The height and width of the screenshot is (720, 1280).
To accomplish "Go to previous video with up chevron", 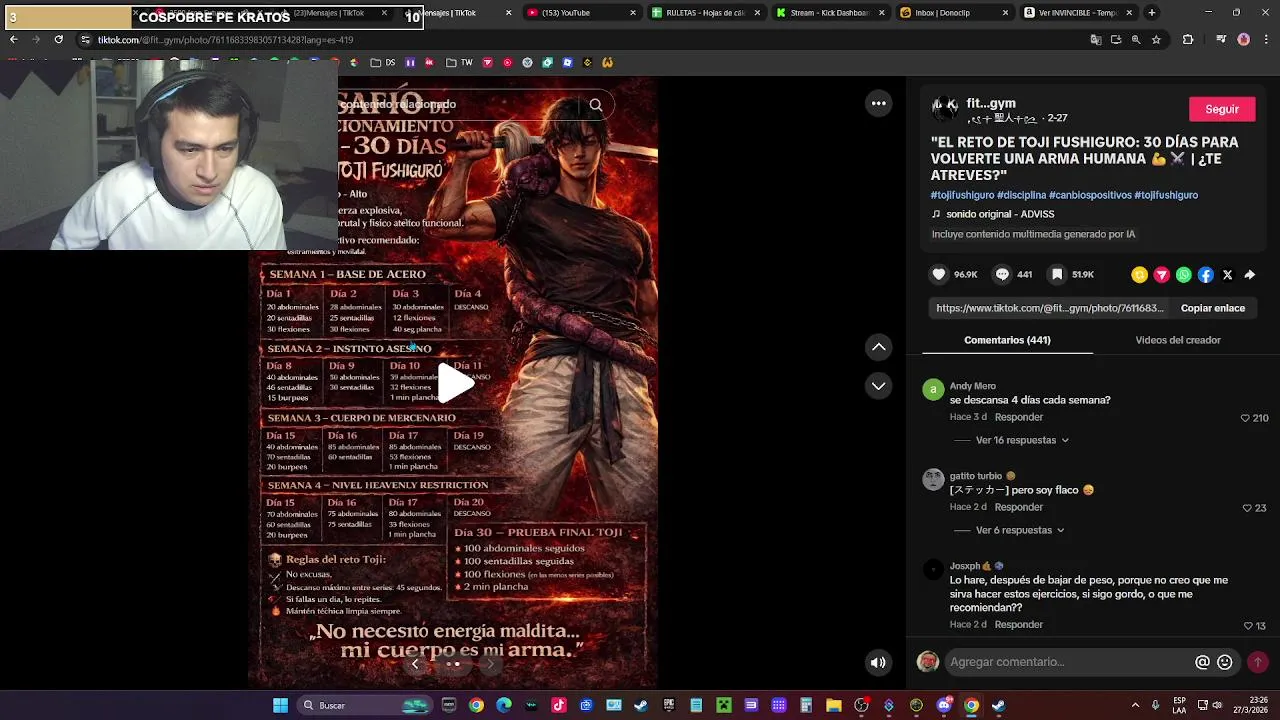I will 878,347.
